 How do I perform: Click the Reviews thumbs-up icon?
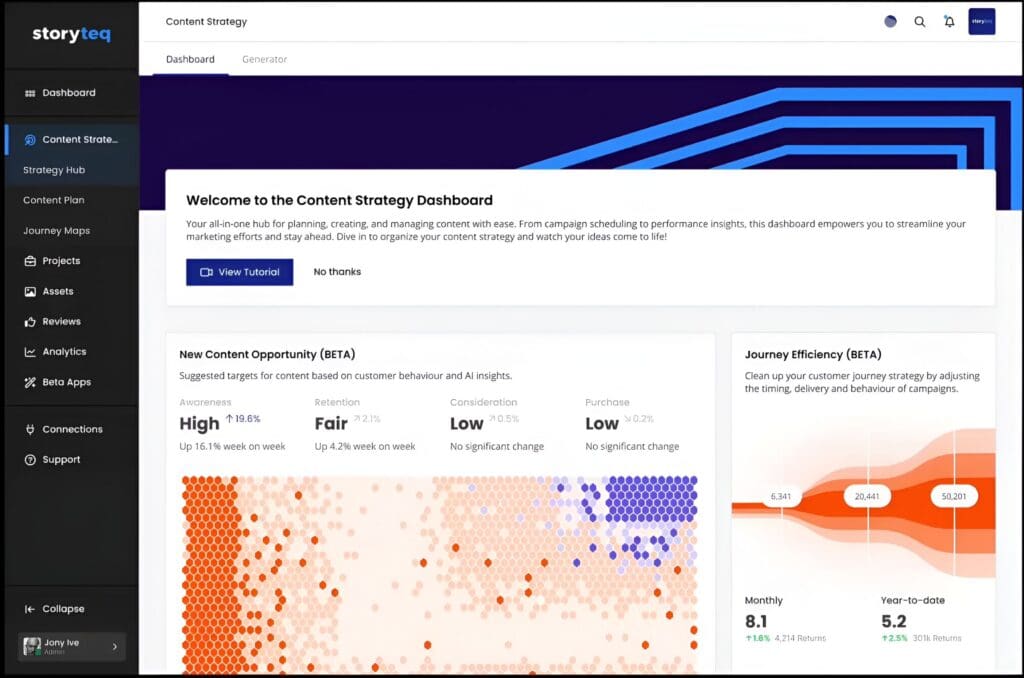tap(30, 322)
